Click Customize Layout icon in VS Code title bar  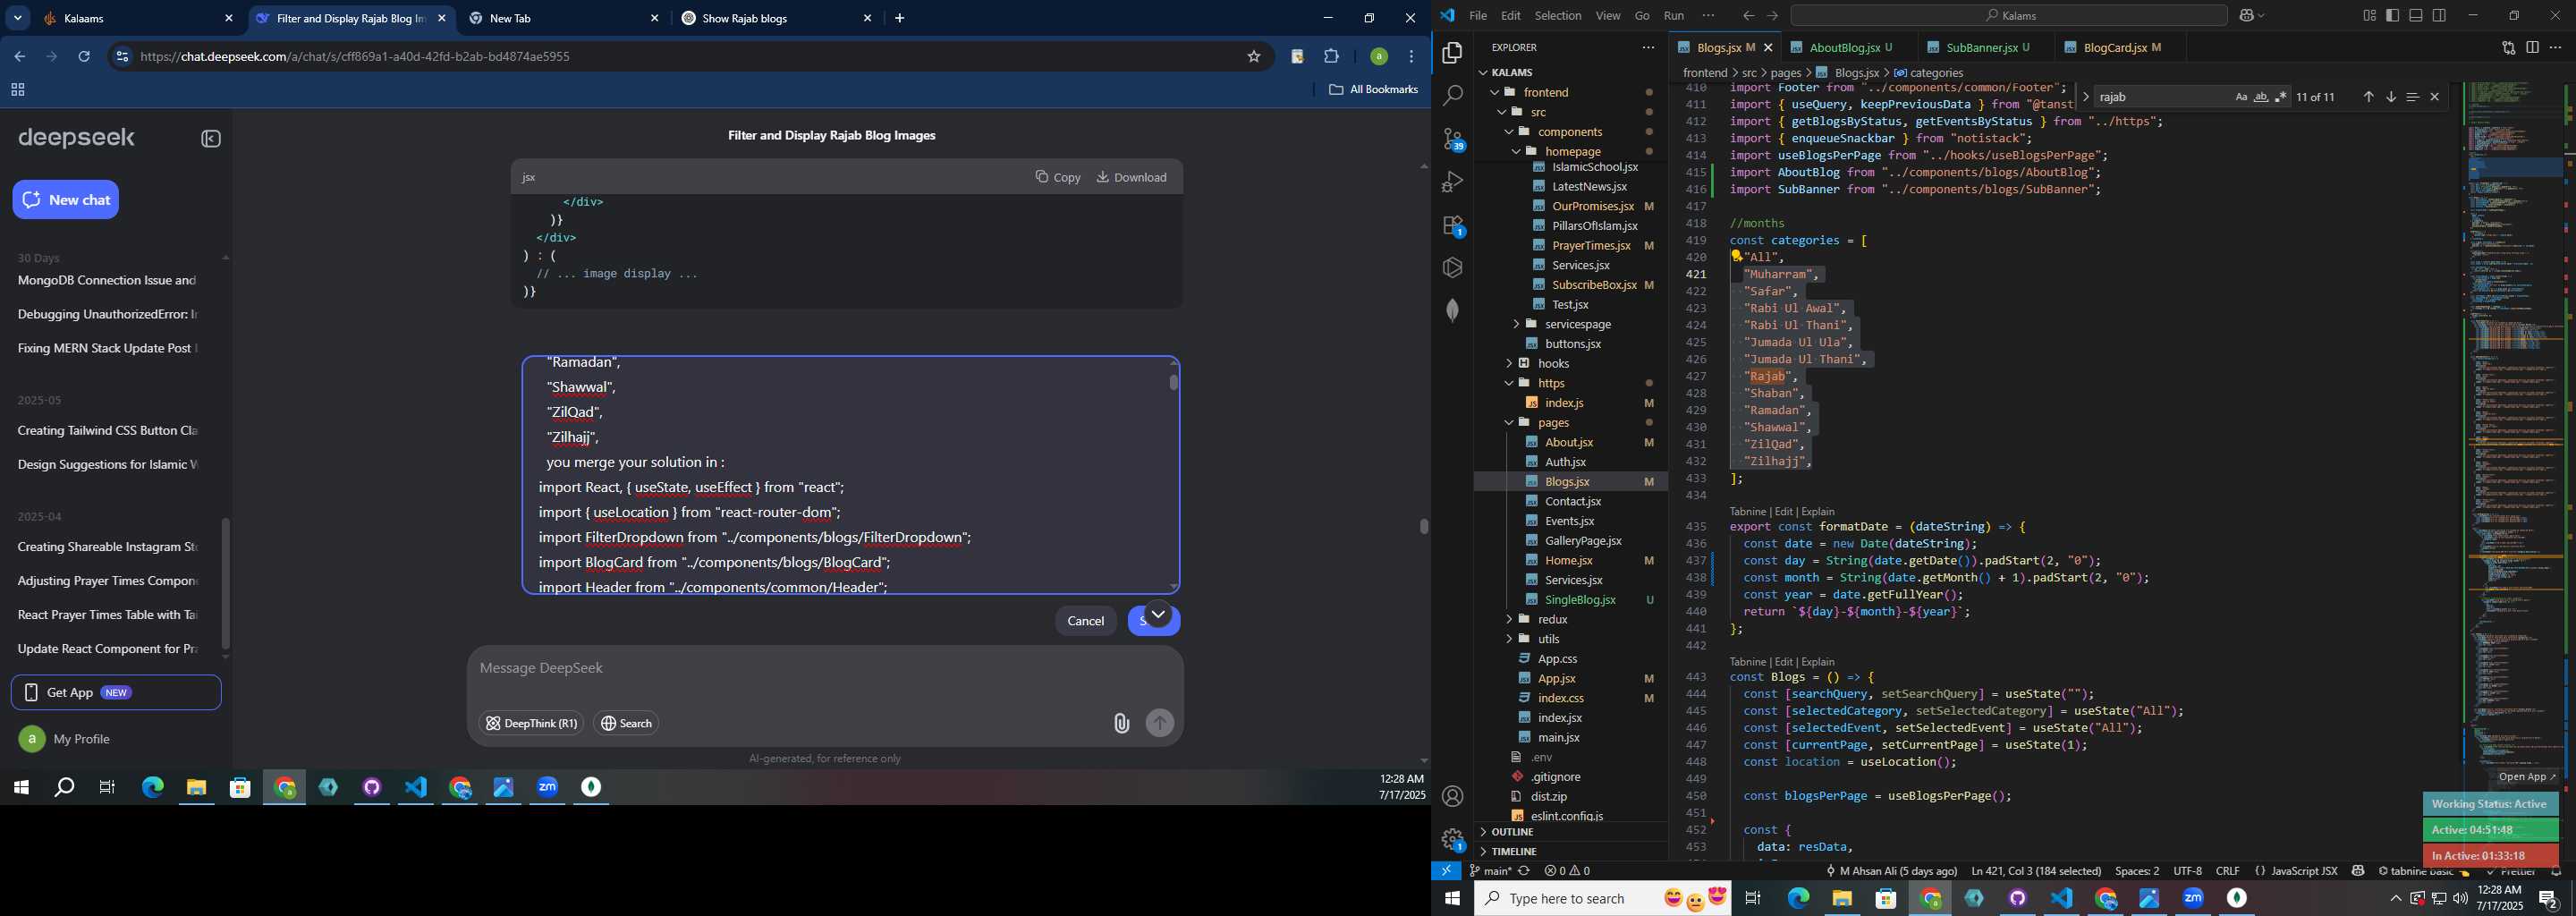point(2369,15)
